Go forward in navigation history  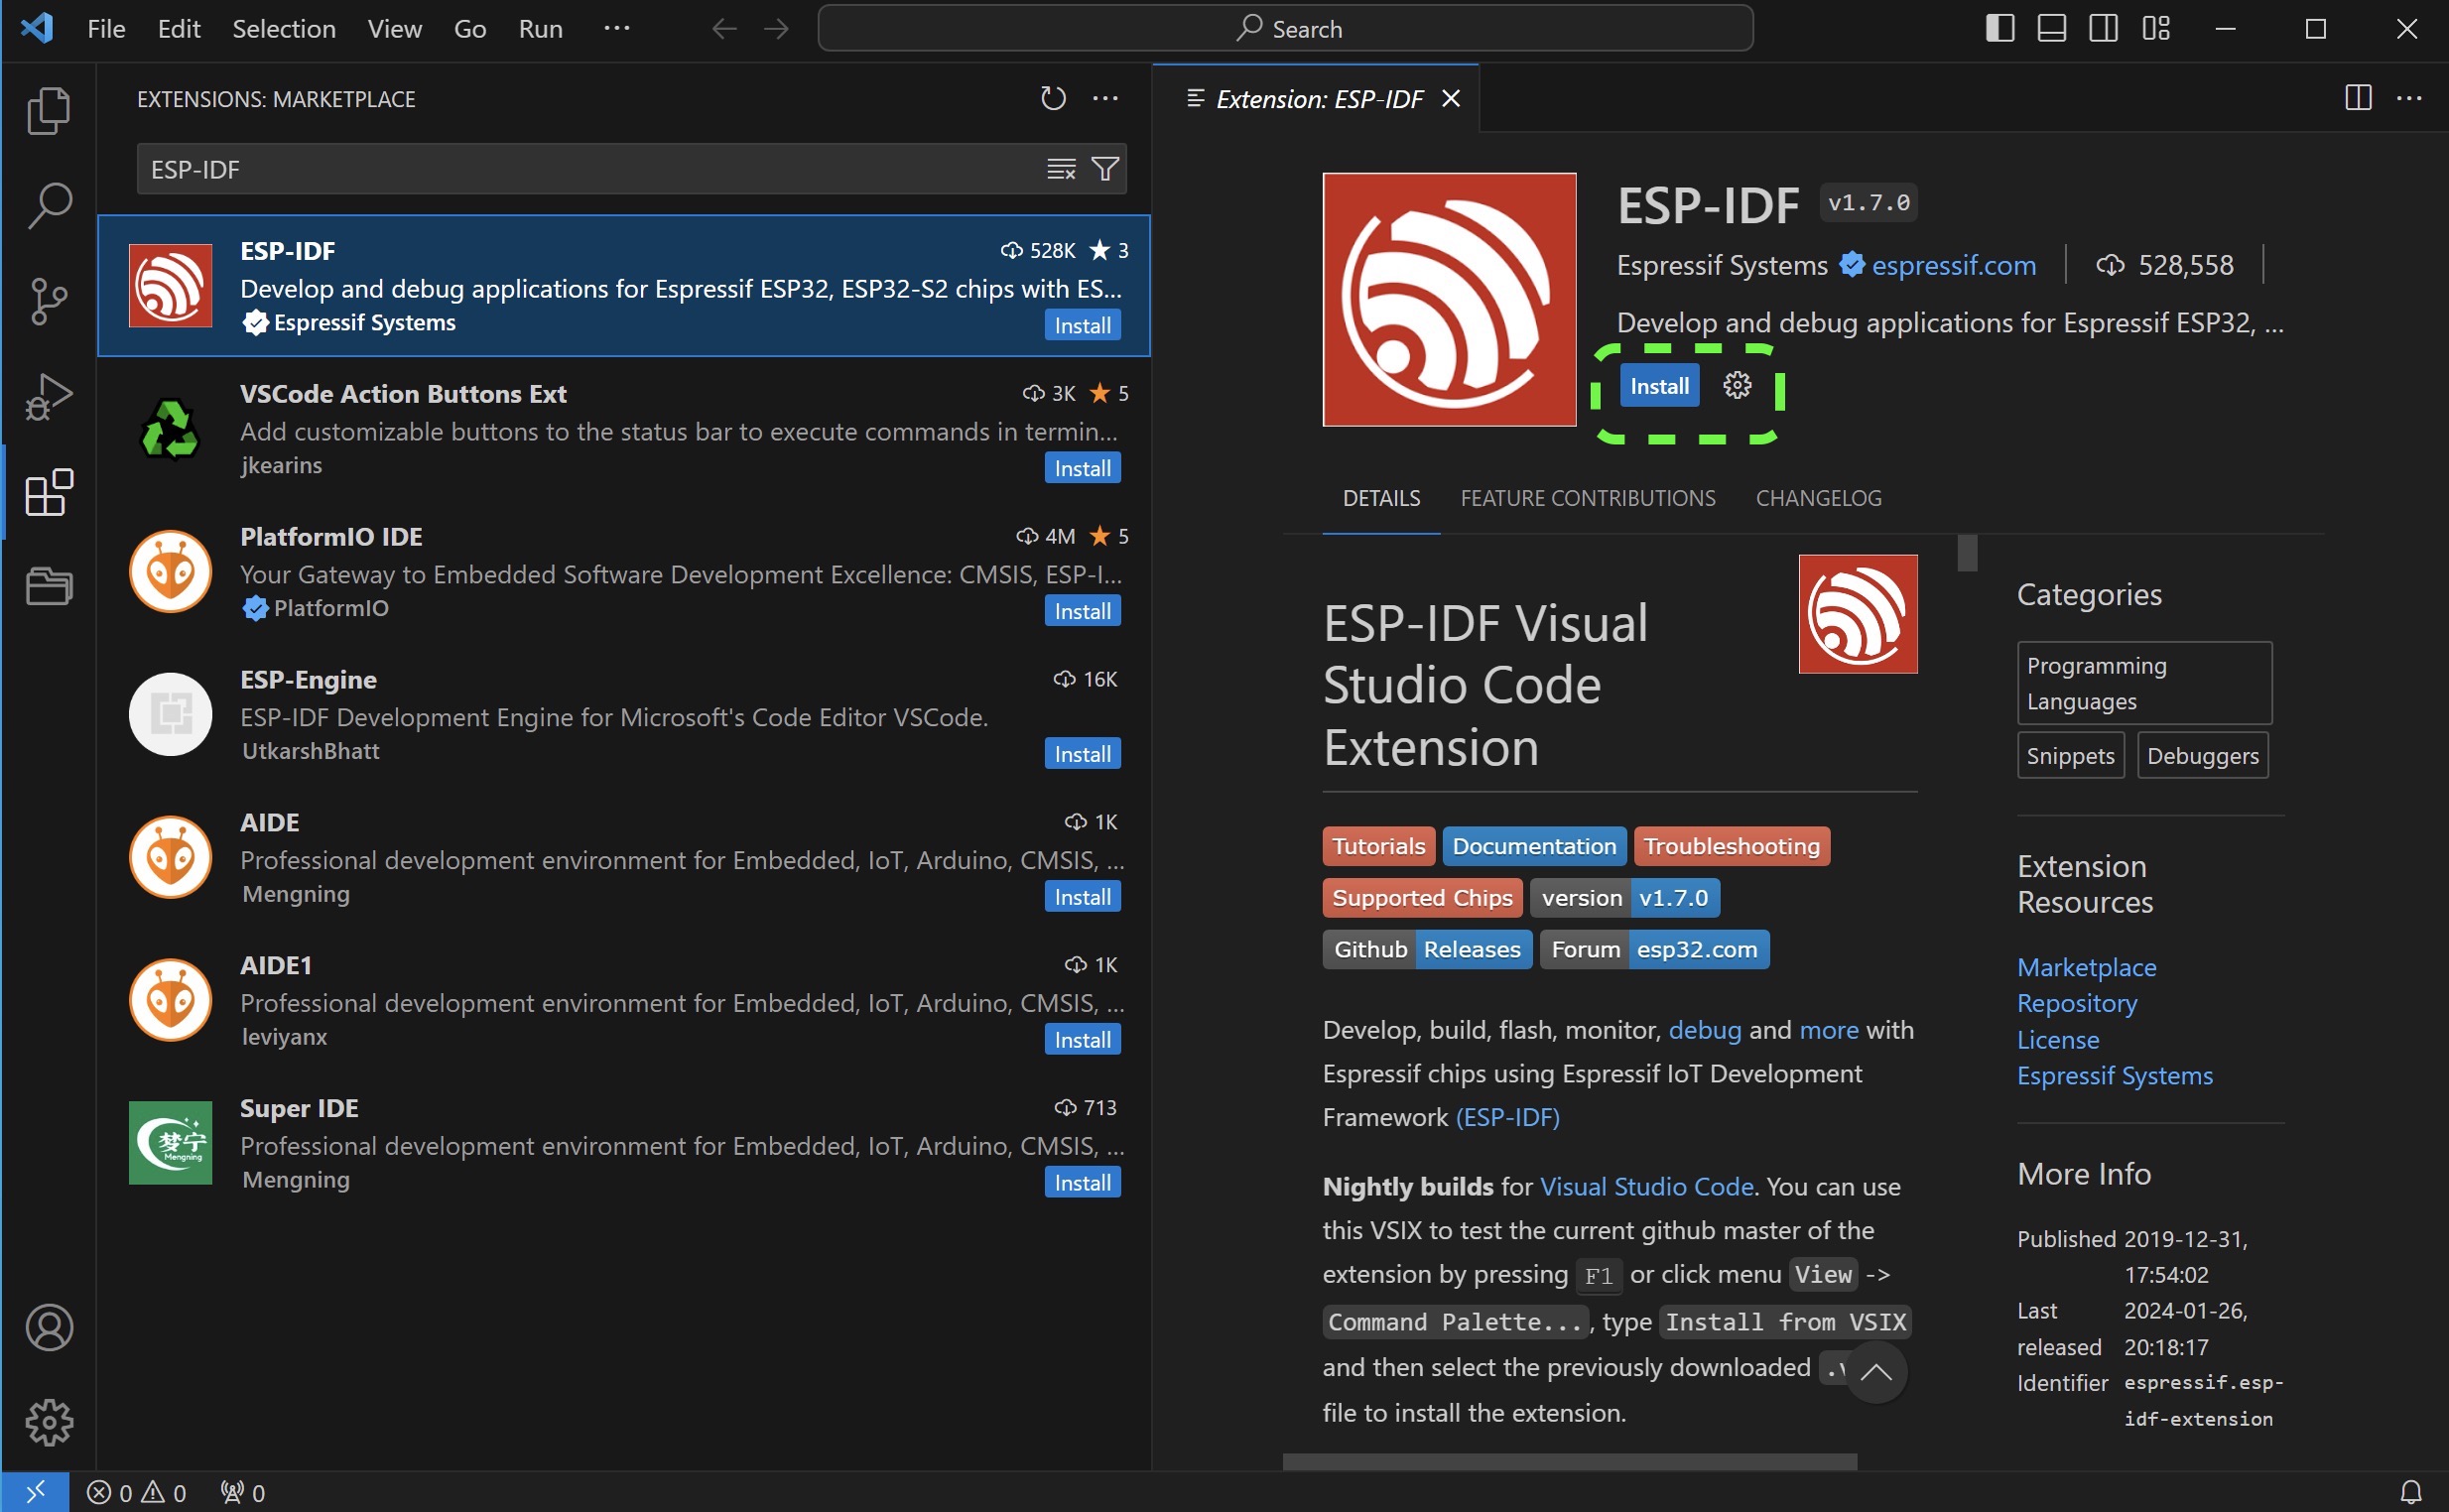click(776, 29)
